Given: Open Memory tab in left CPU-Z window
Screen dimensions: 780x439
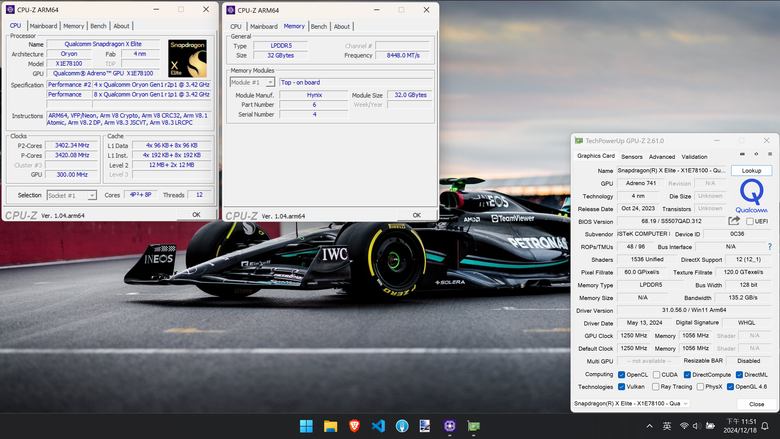Looking at the screenshot, I should (74, 26).
